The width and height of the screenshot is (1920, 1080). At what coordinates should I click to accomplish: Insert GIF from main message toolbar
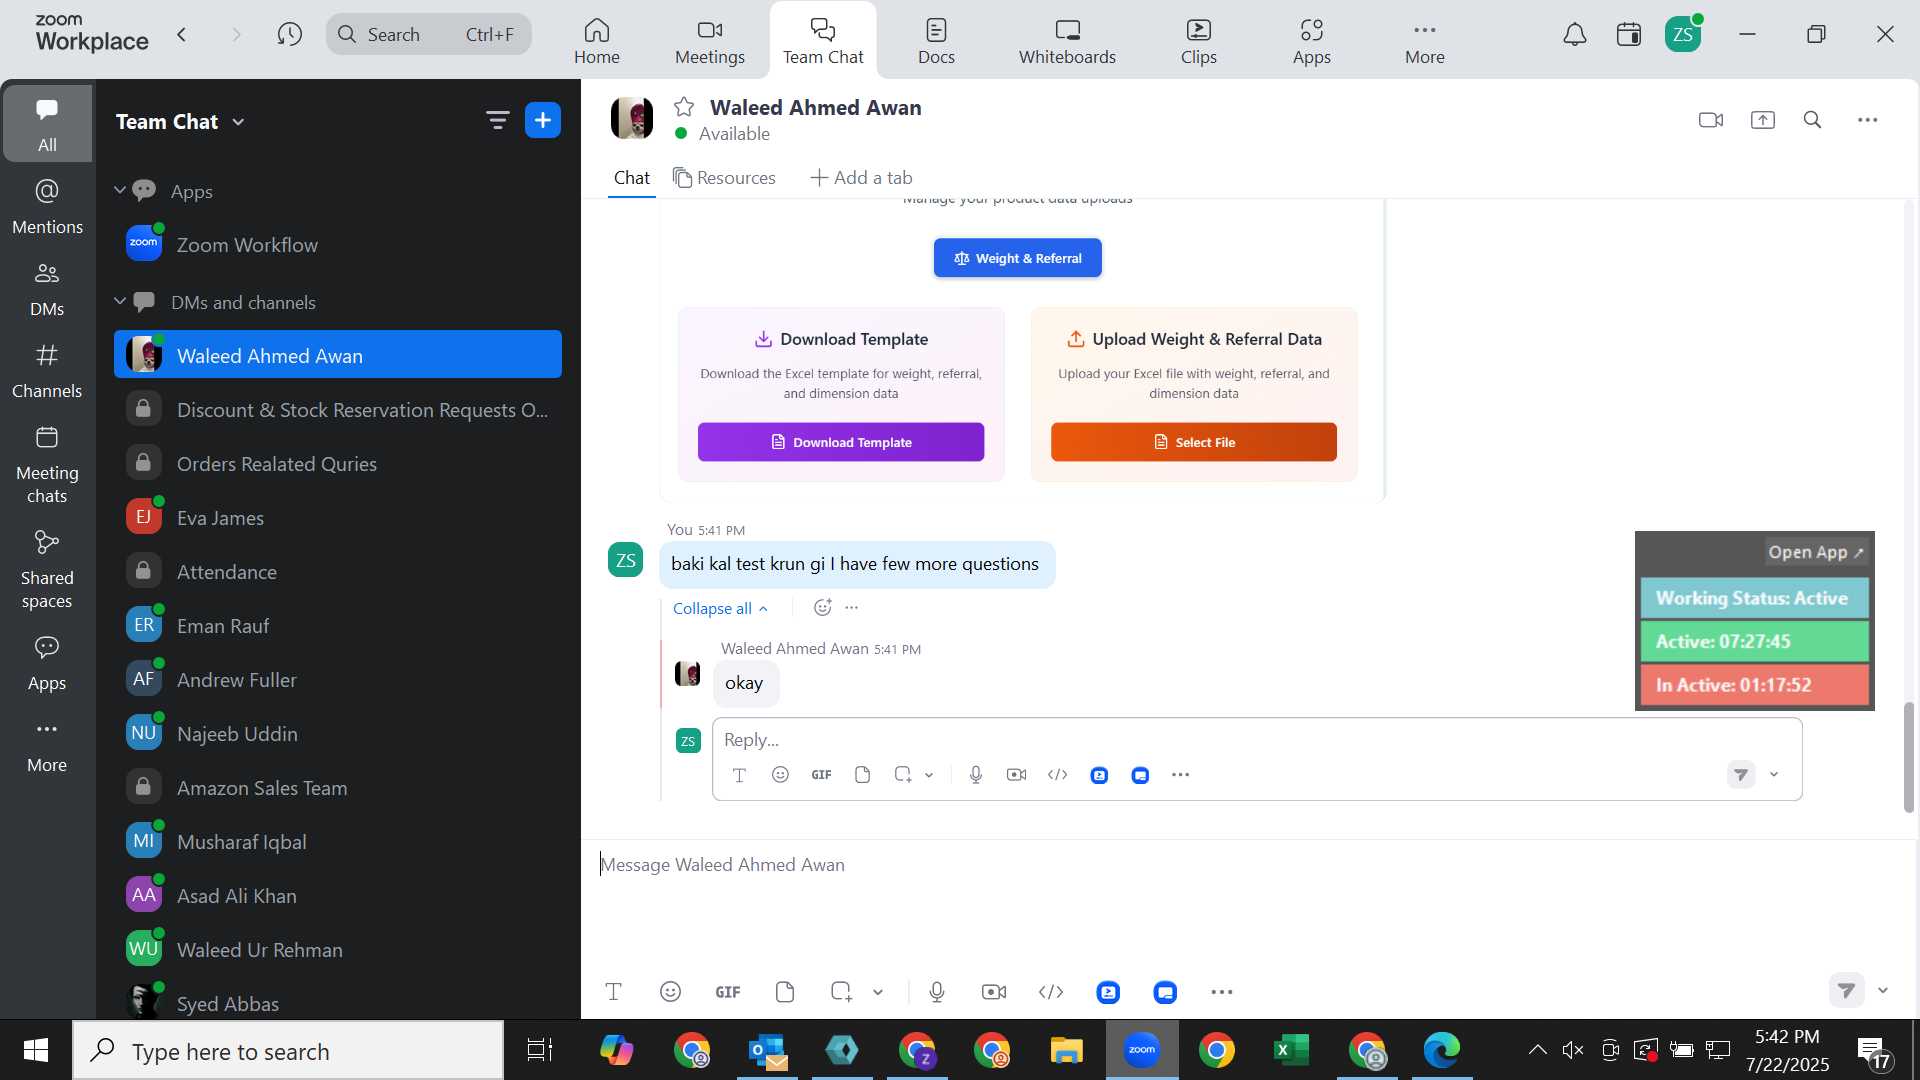[x=728, y=992]
